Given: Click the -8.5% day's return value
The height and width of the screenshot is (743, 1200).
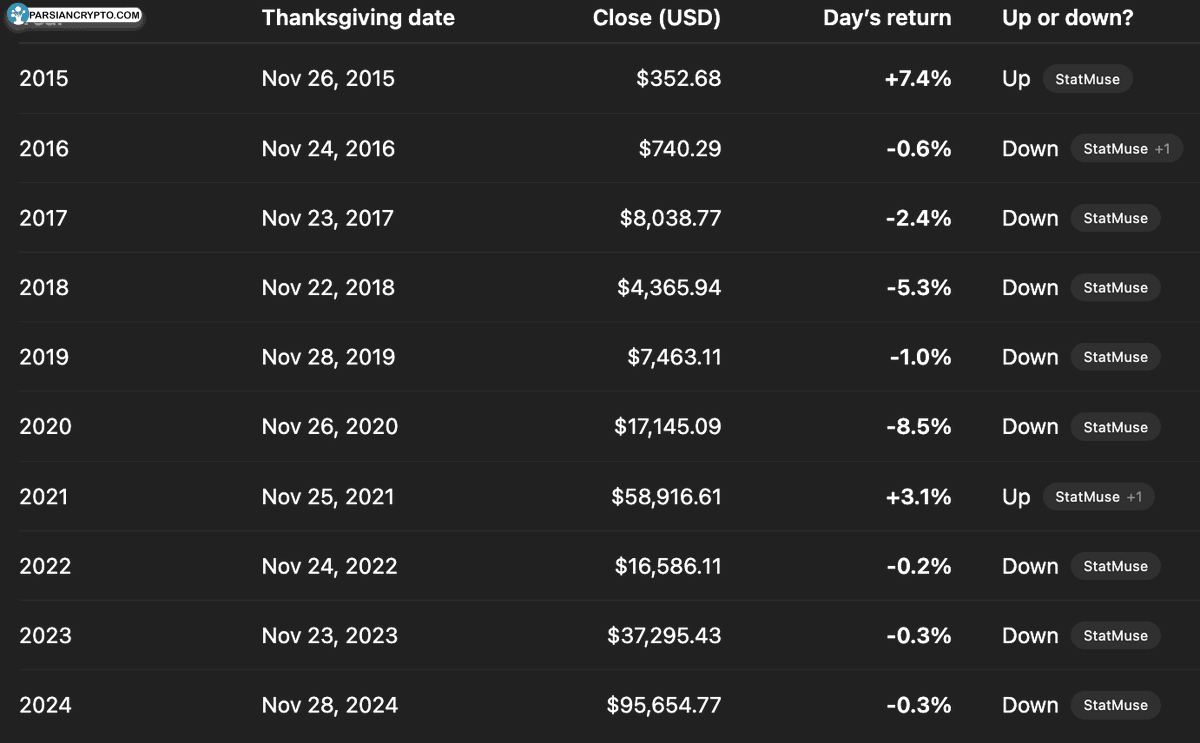Looking at the screenshot, I should [x=918, y=427].
